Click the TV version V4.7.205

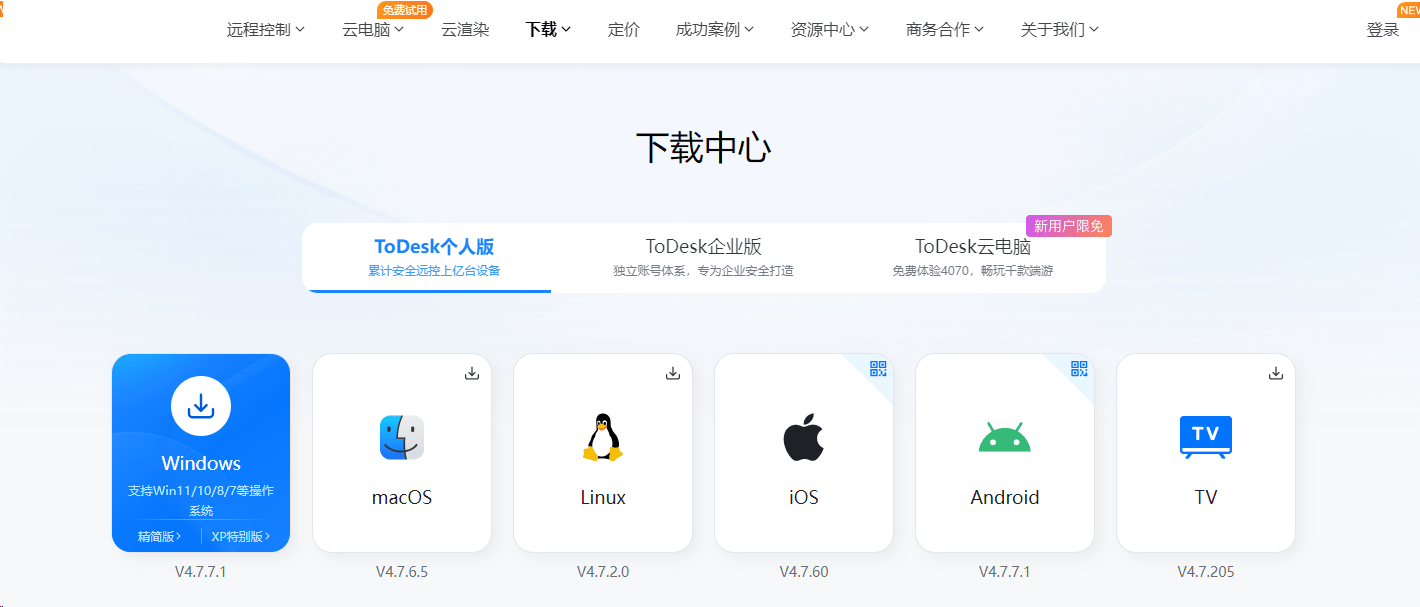coord(1206,572)
